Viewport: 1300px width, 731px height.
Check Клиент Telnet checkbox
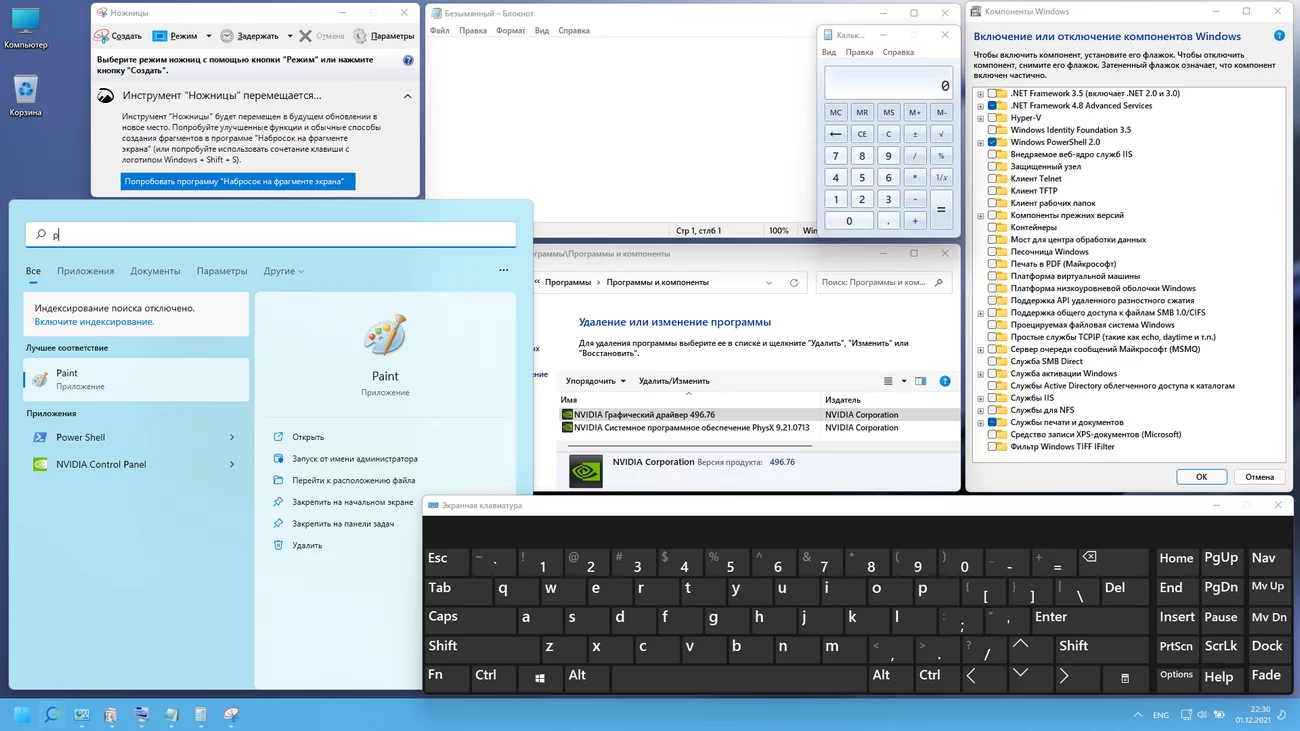[992, 179]
